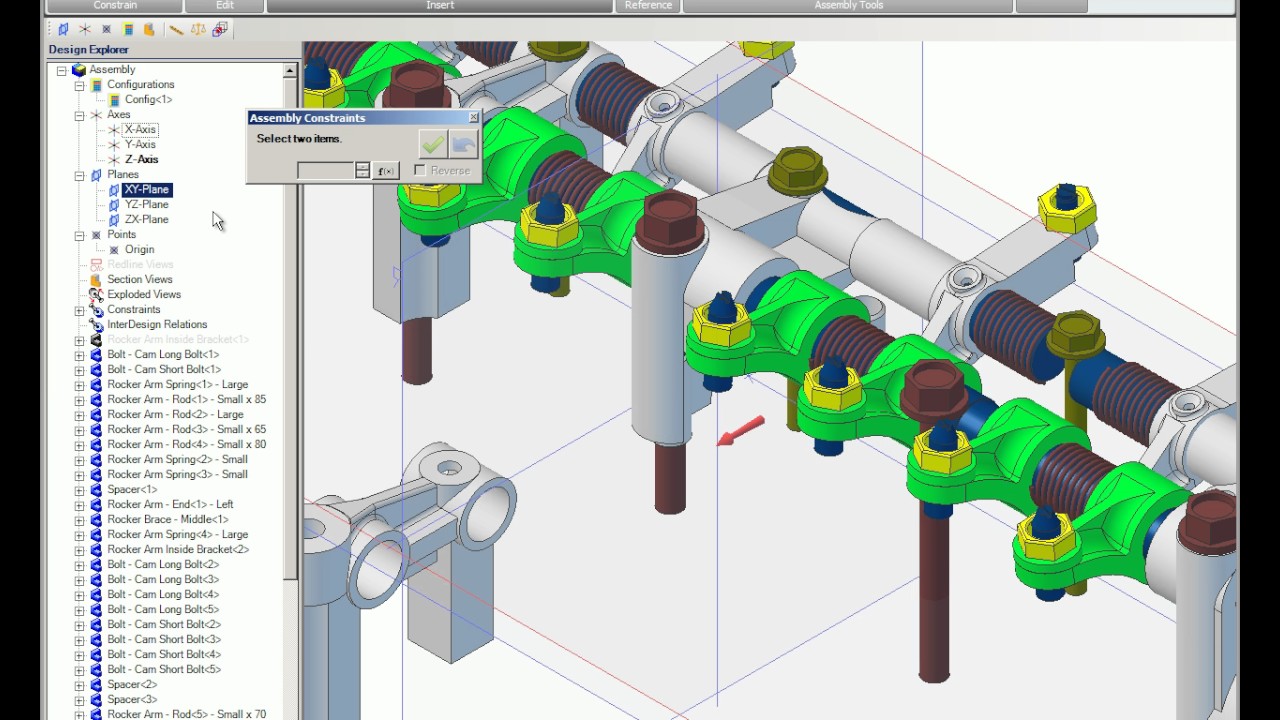Viewport: 1280px width, 720px height.
Task: Click the Config<1> item icon
Action: [115, 100]
